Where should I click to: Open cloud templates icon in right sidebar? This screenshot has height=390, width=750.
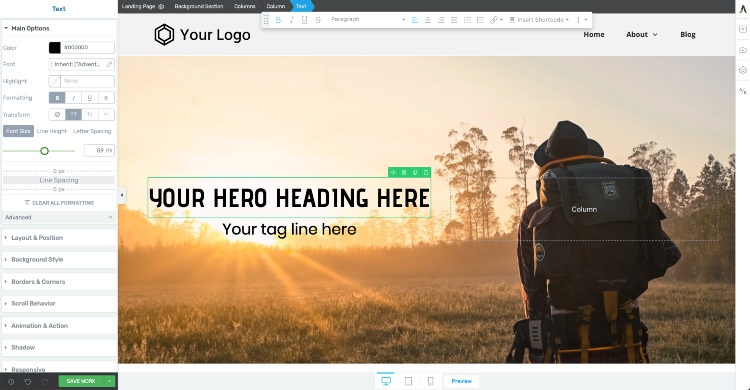coord(743,50)
